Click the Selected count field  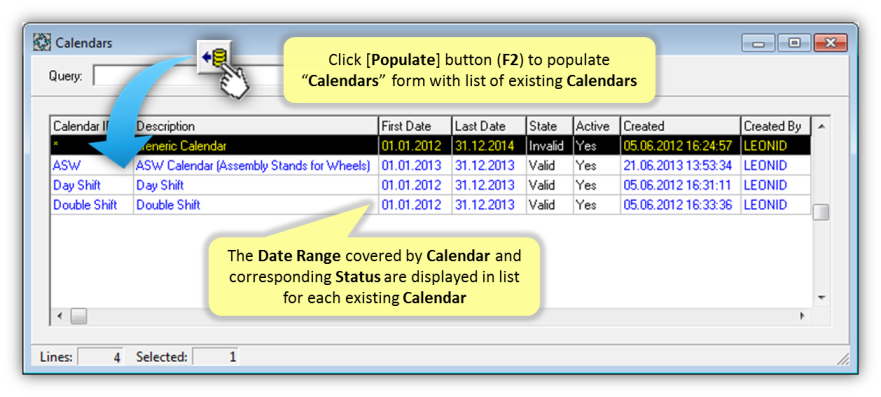coord(216,357)
